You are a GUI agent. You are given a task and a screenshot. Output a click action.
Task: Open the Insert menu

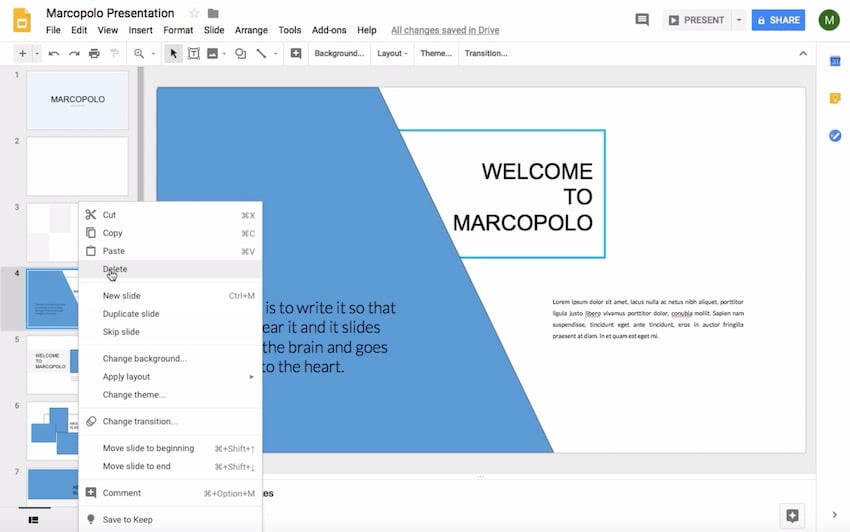[140, 30]
